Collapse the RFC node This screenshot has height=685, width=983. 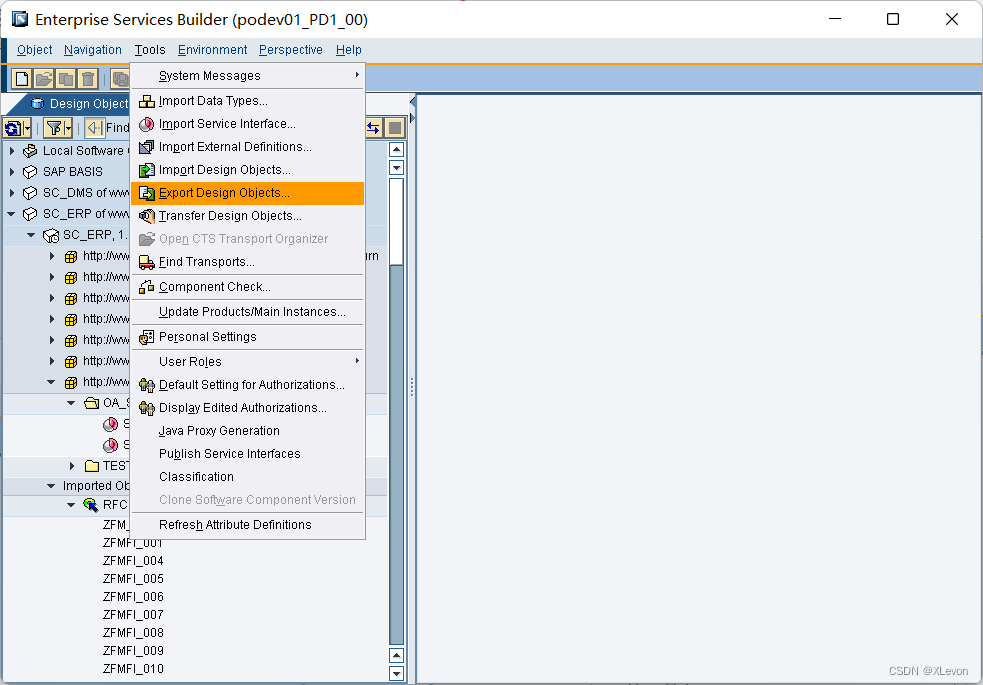click(x=71, y=505)
